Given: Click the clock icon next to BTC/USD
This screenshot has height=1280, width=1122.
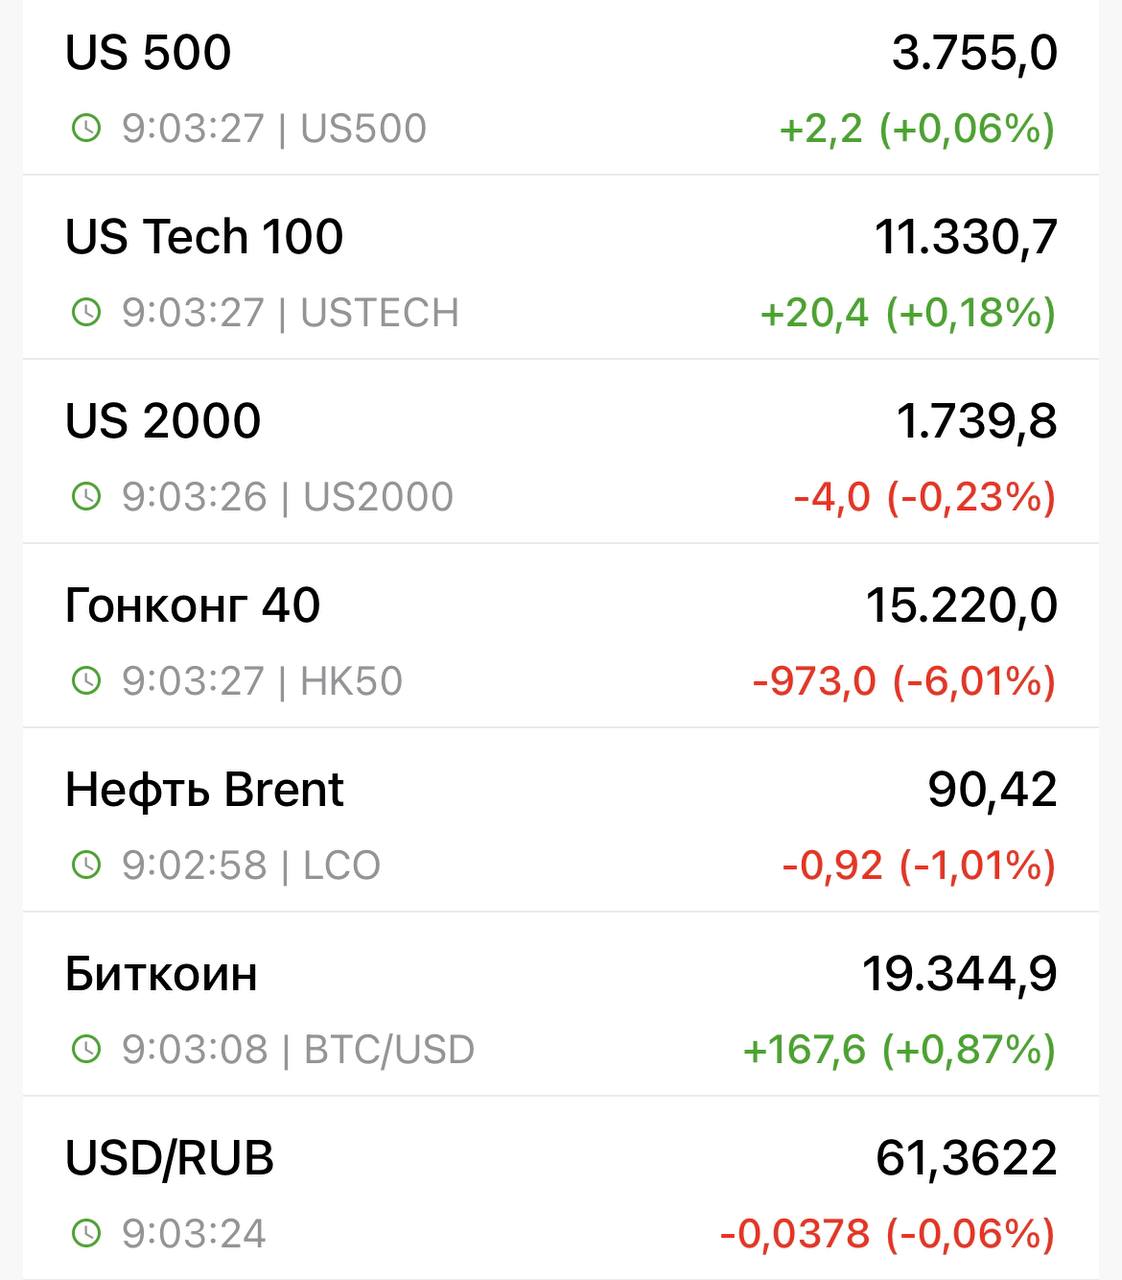Looking at the screenshot, I should (x=87, y=1049).
